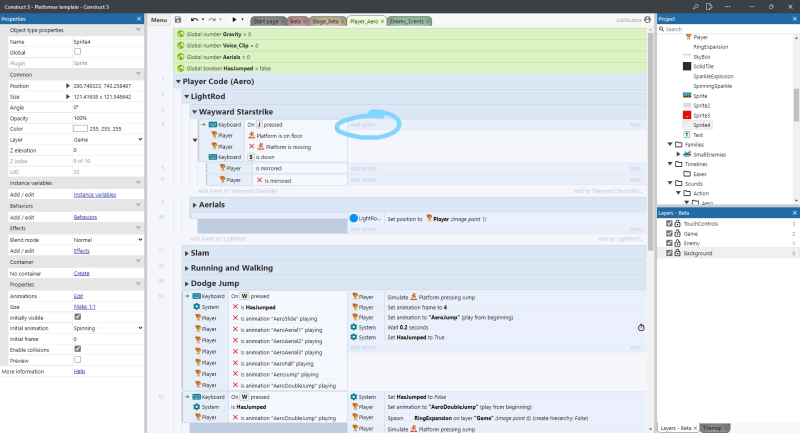Toggle Game layer visibility checkbox
Viewport: 800px width, 433px height.
tap(669, 233)
